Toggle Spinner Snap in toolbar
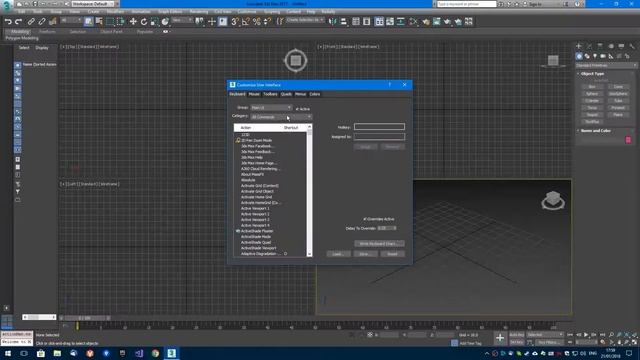640x360 pixels. [x=267, y=22]
